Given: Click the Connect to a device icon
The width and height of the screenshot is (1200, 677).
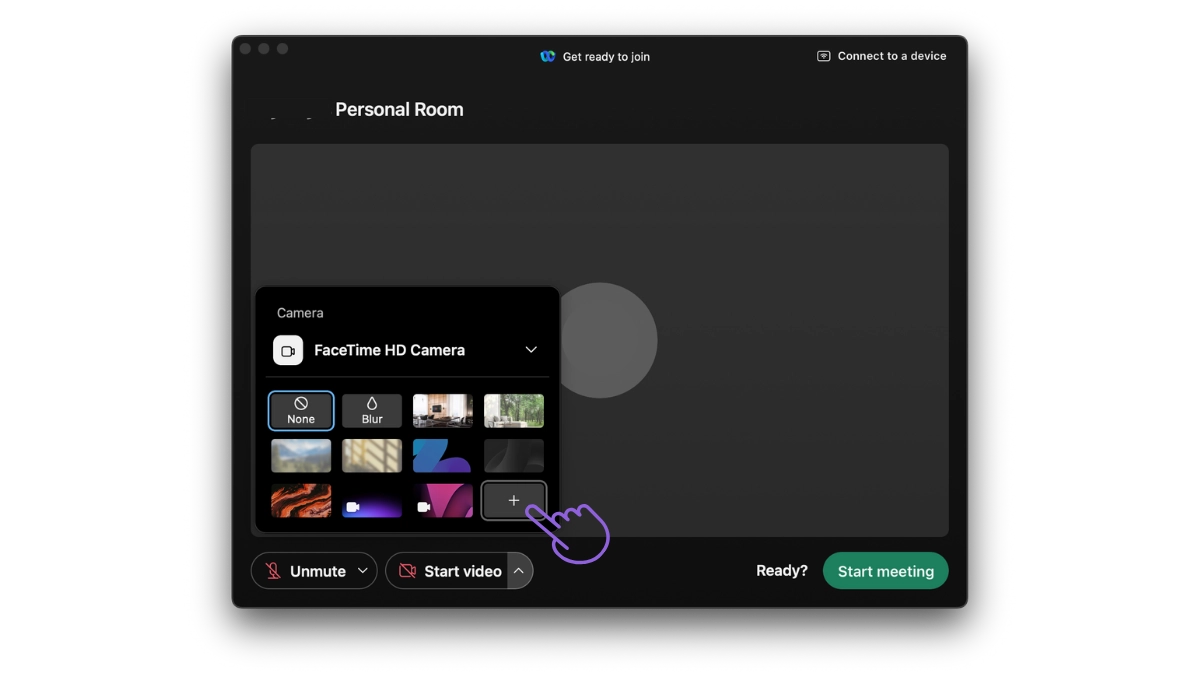Looking at the screenshot, I should 822,56.
